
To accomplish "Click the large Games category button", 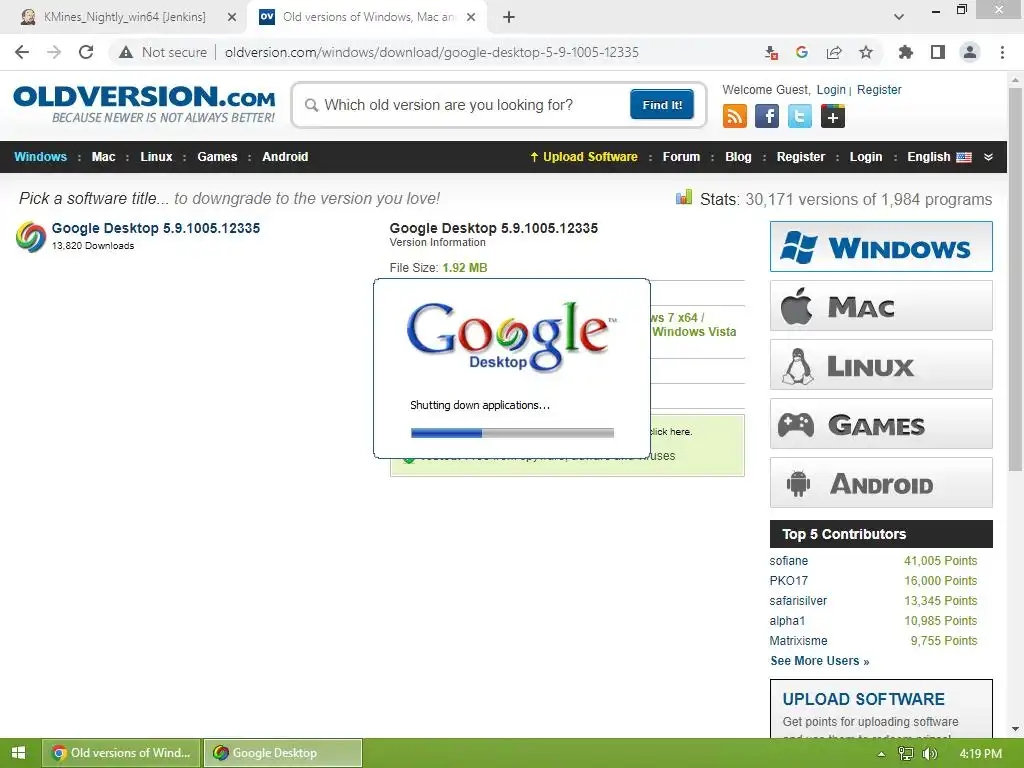I will coord(881,424).
